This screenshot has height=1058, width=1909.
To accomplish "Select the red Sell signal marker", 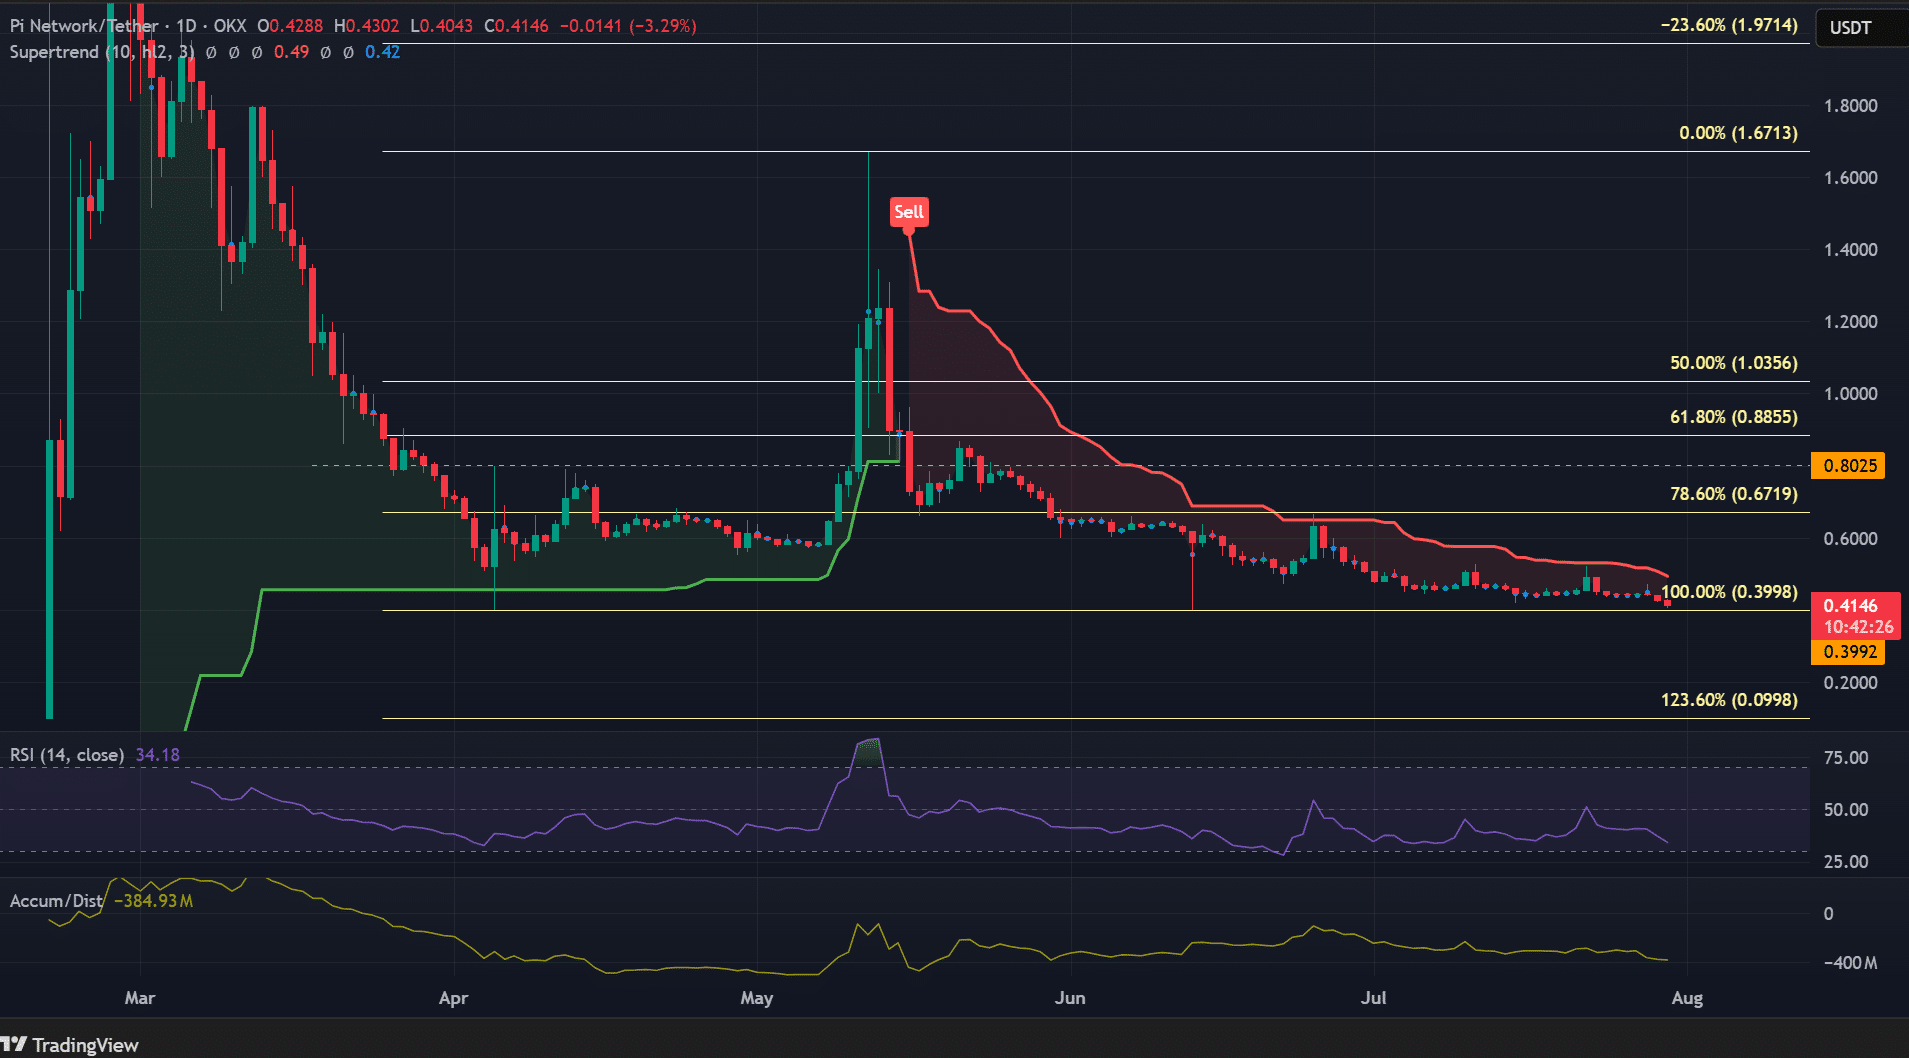I will [x=909, y=212].
